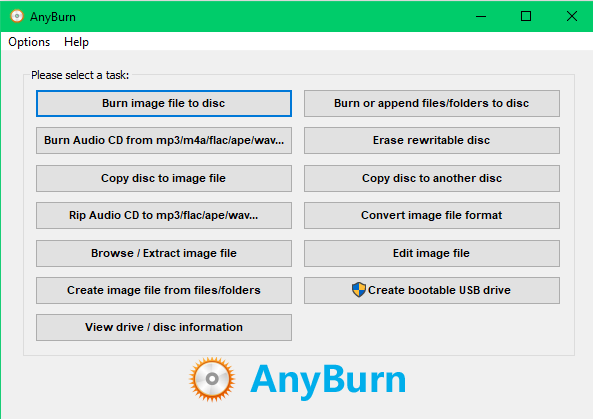Choose Convert image file format
The image size is (593, 419).
pos(432,215)
